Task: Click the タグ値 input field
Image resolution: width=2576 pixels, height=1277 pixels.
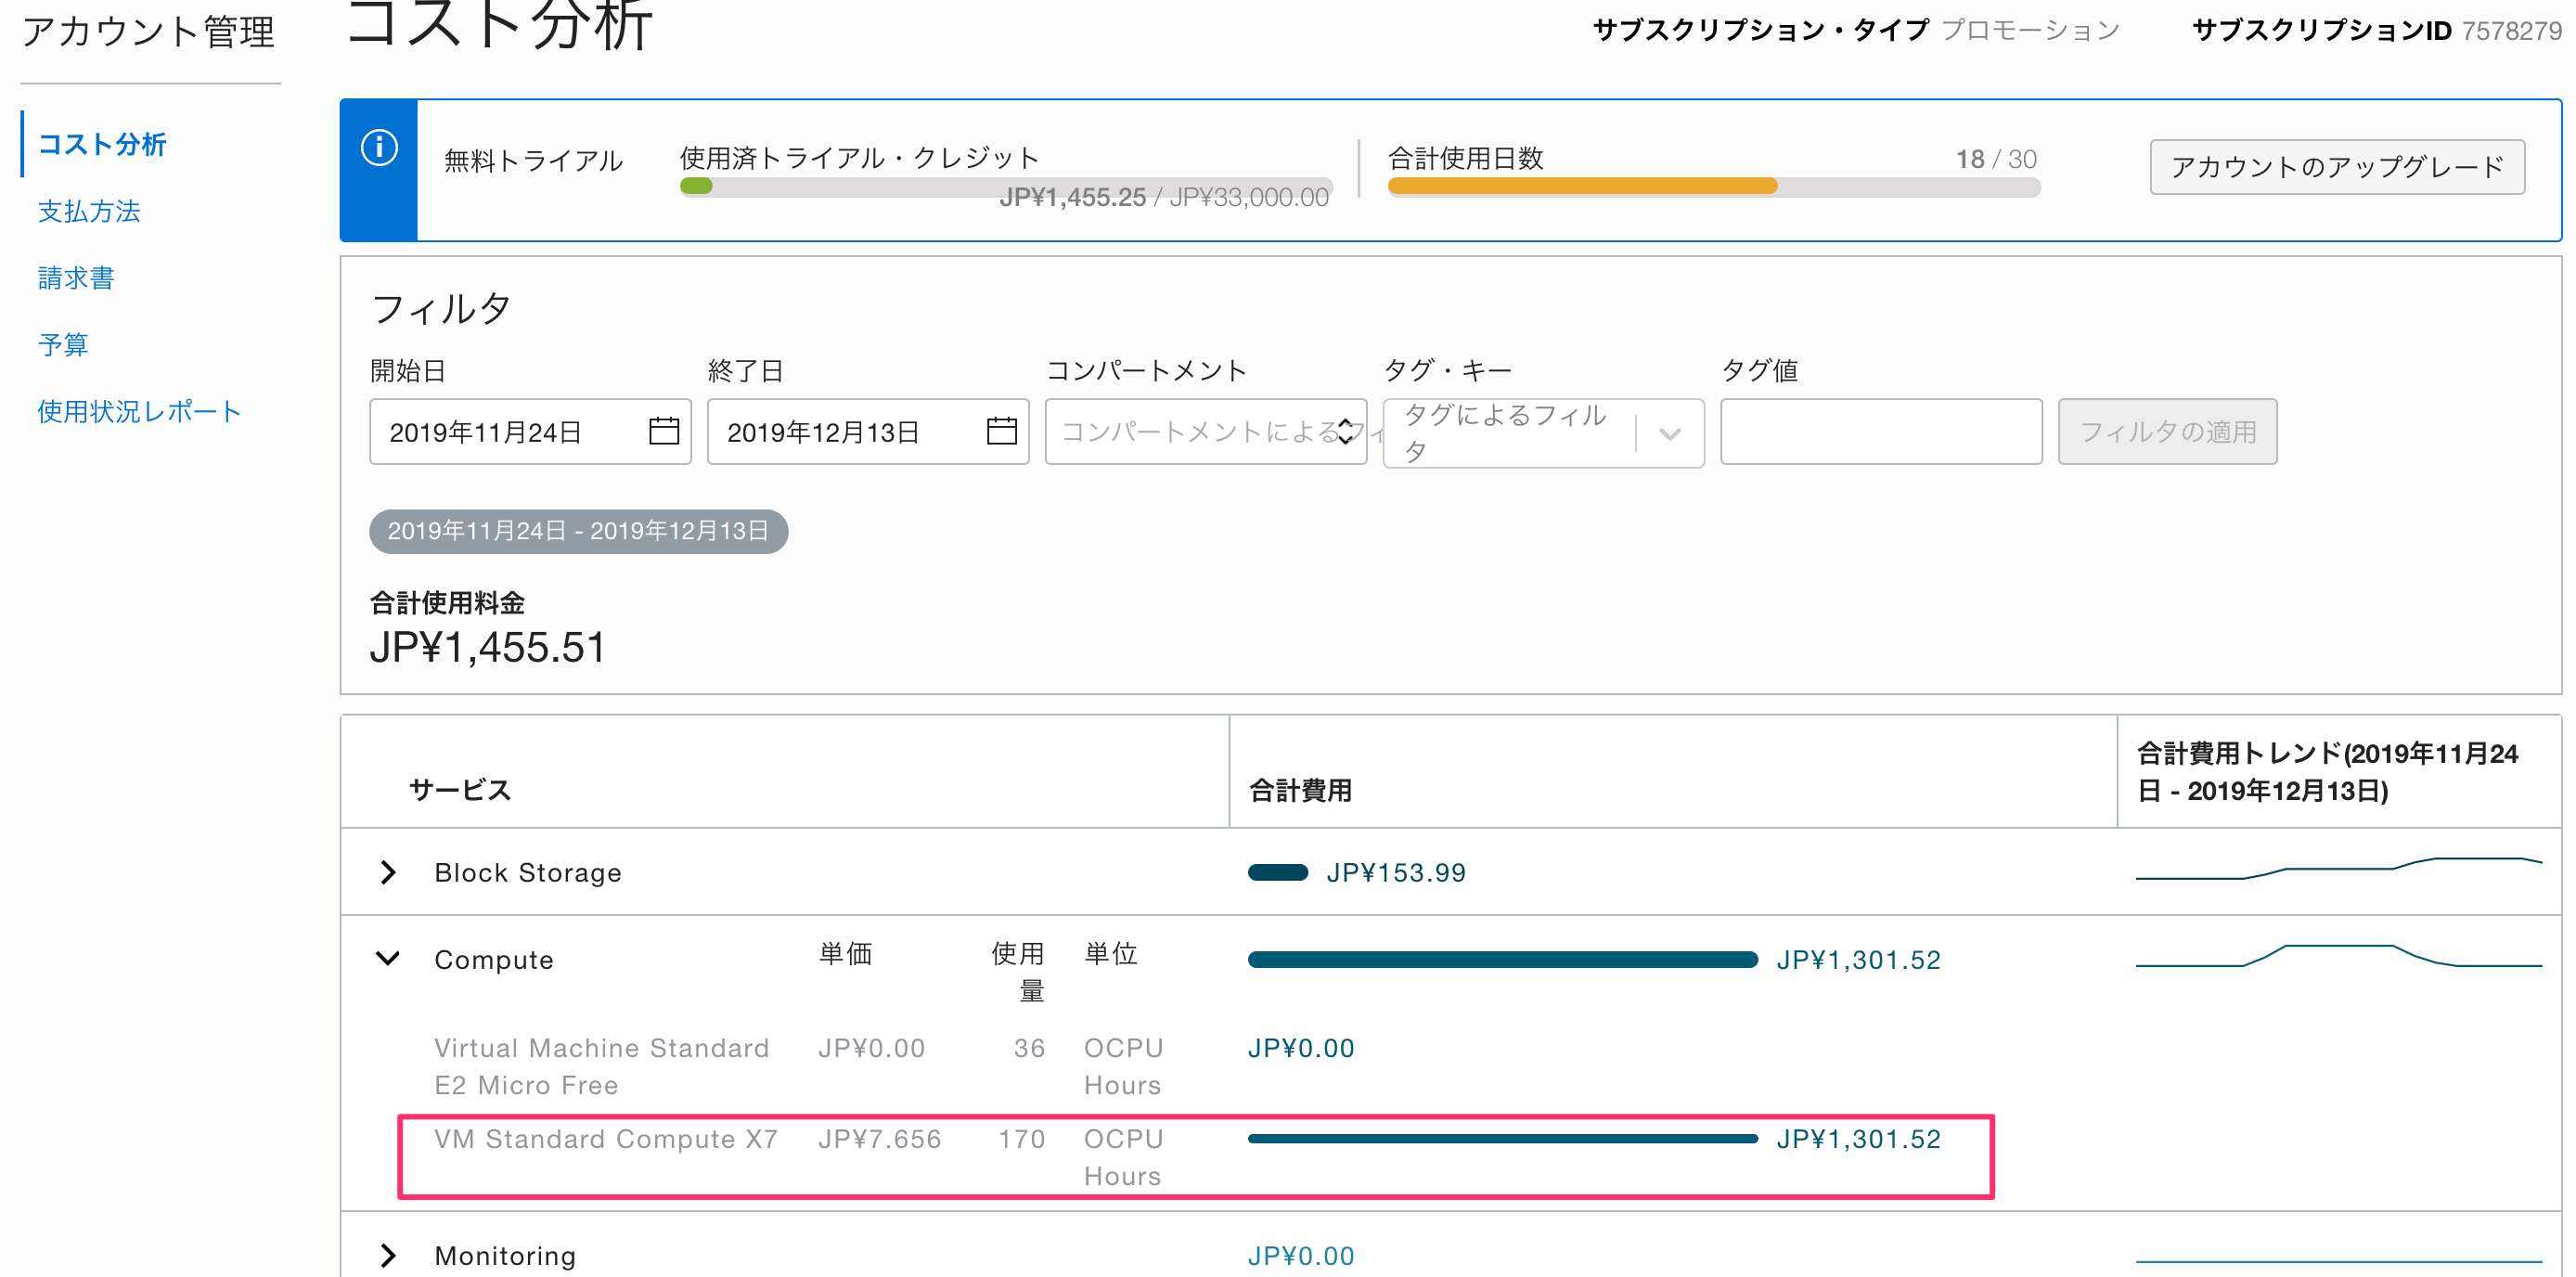Action: [1880, 431]
